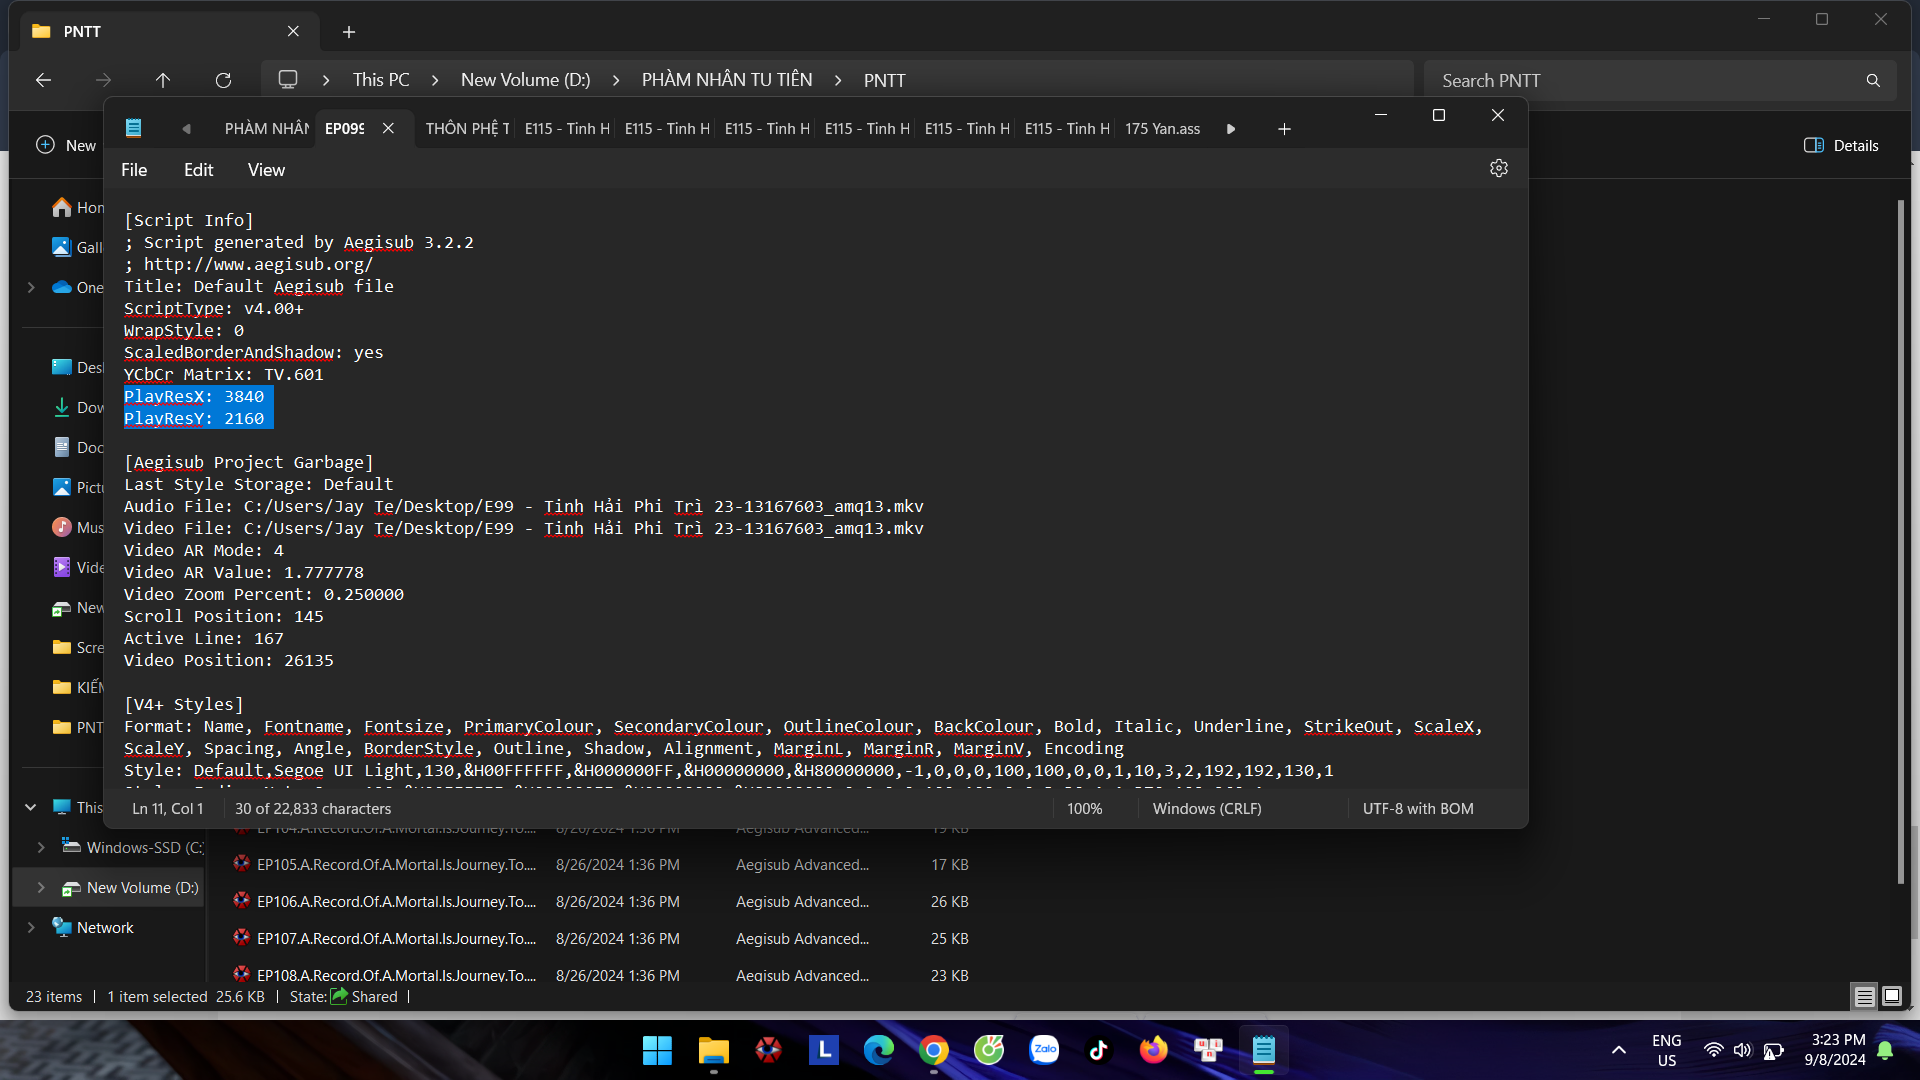Click PHÀM NHÂN TU TIÊN breadcrumb
1920x1080 pixels.
[726, 80]
